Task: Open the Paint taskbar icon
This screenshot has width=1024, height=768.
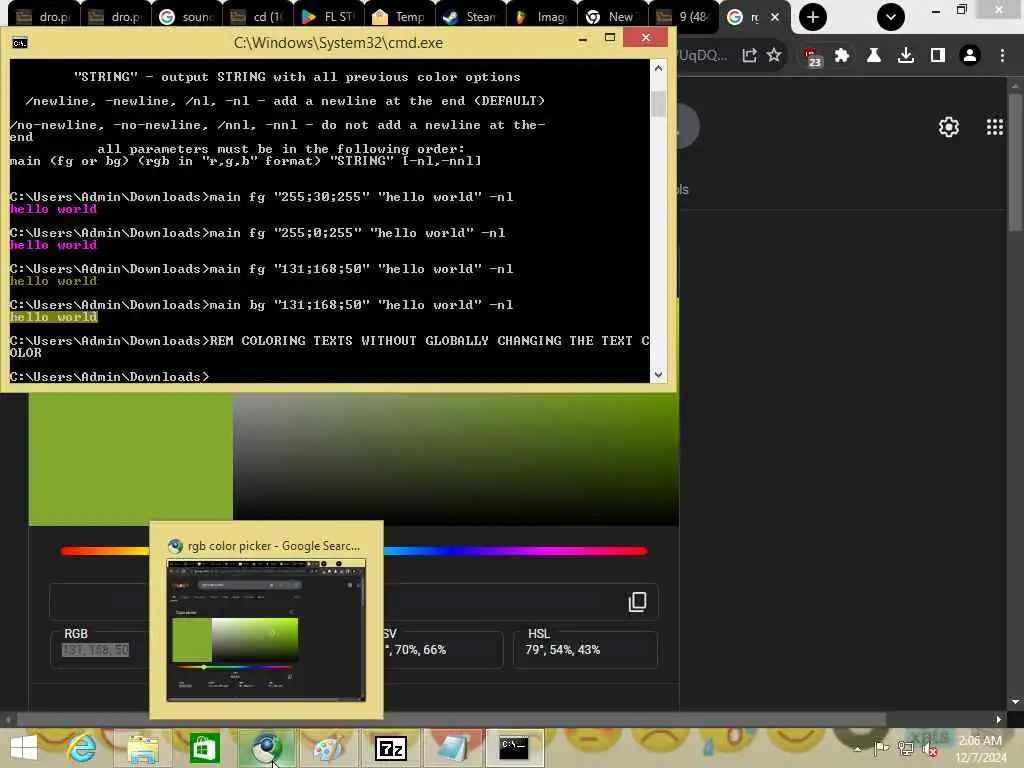Action: point(328,748)
